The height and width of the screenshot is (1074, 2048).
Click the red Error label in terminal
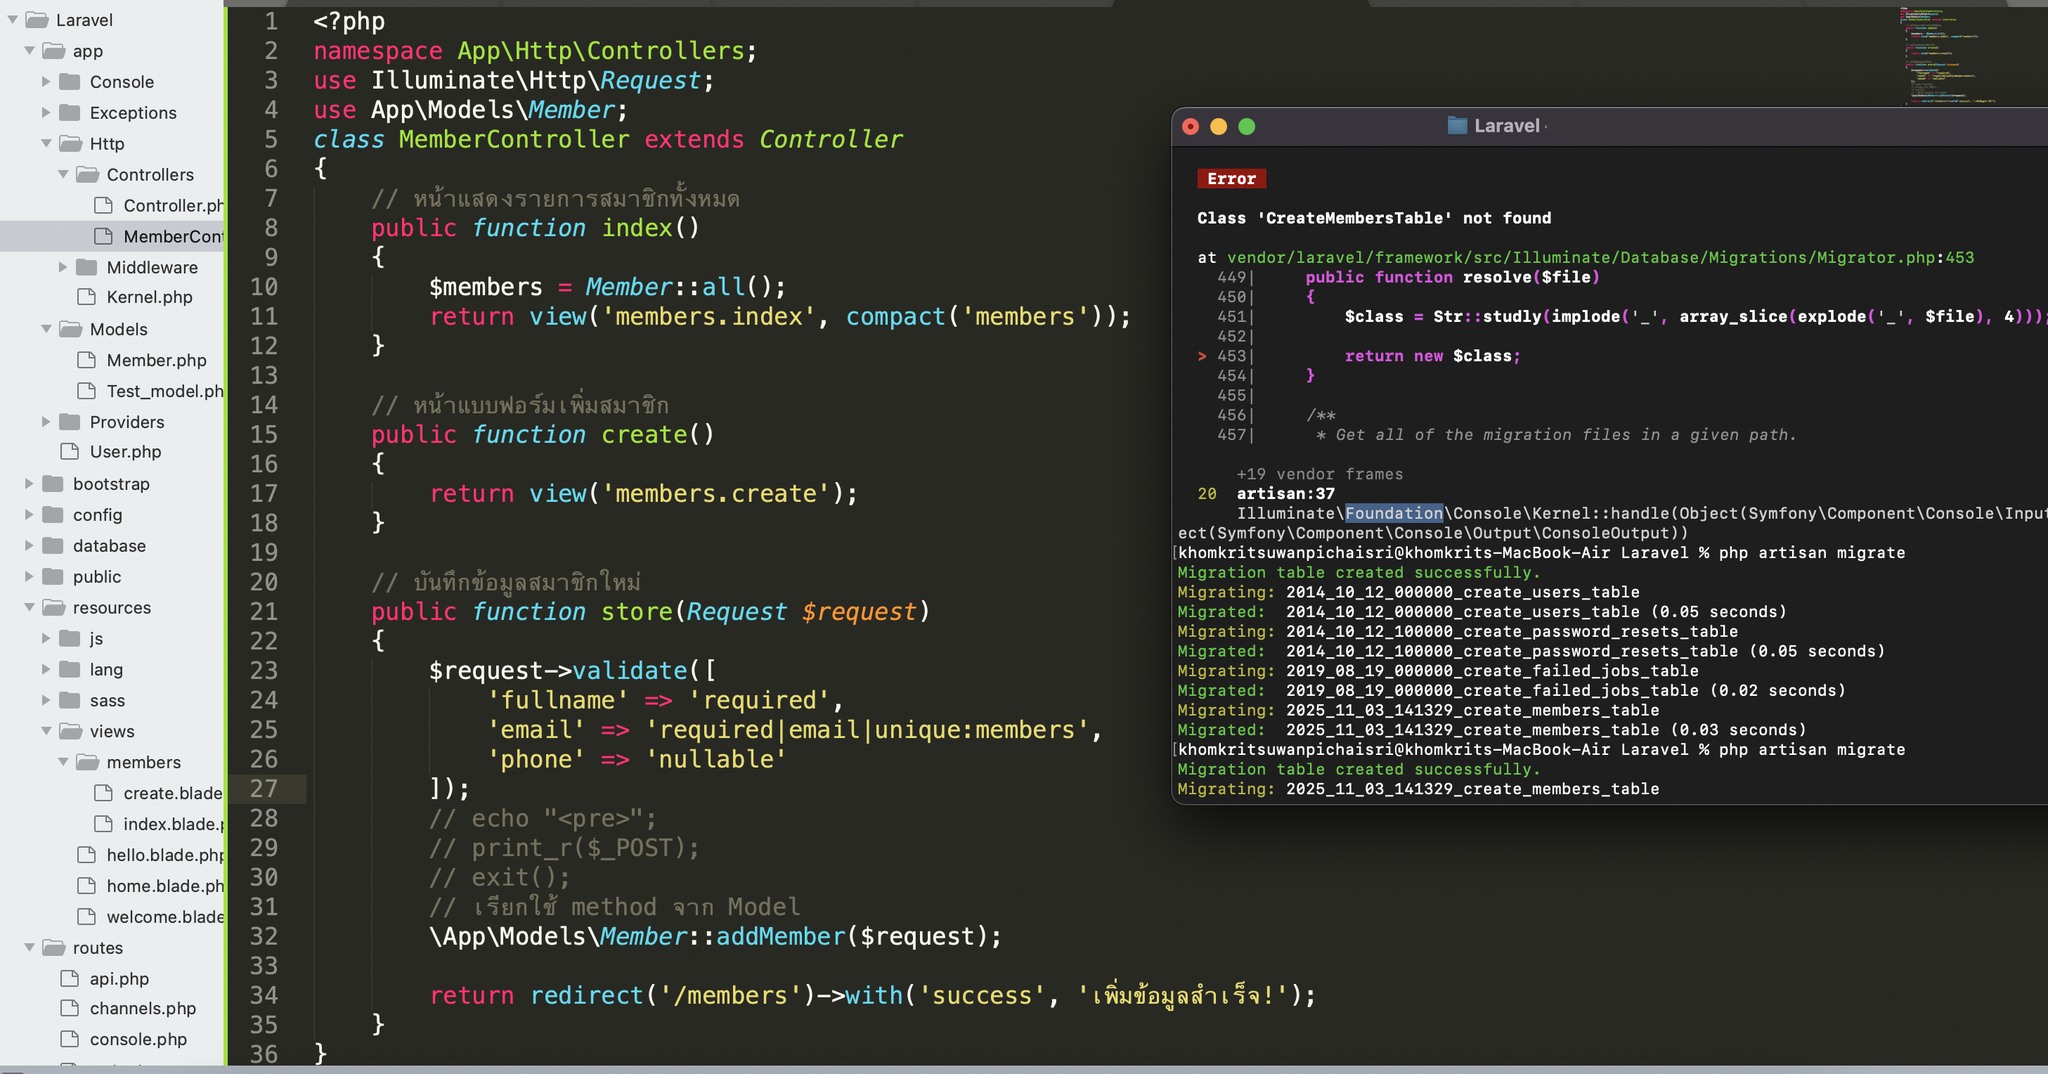(1231, 179)
